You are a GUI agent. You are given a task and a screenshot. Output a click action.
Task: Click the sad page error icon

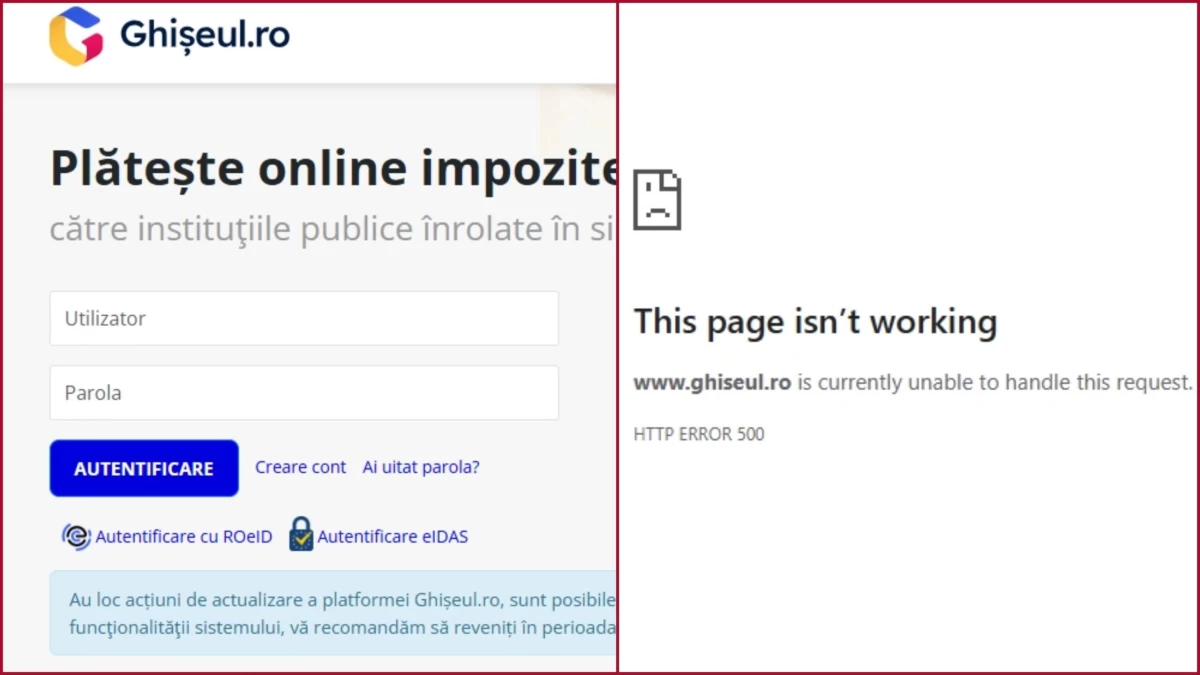click(x=657, y=200)
